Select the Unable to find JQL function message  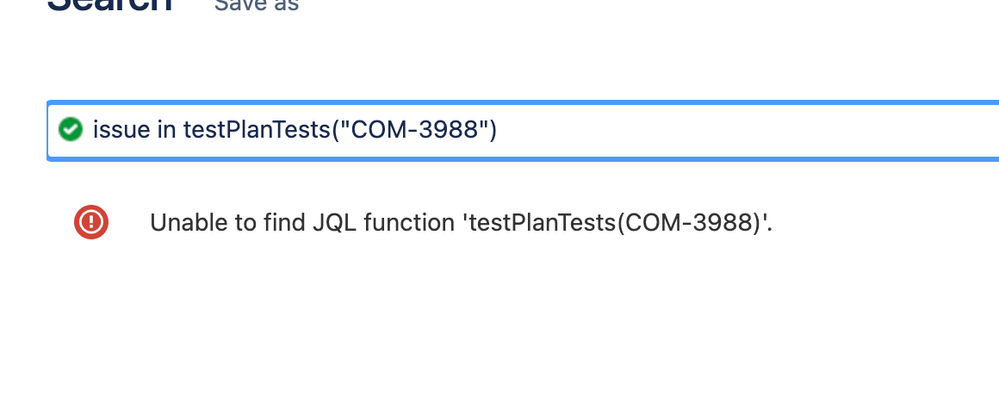coord(461,223)
